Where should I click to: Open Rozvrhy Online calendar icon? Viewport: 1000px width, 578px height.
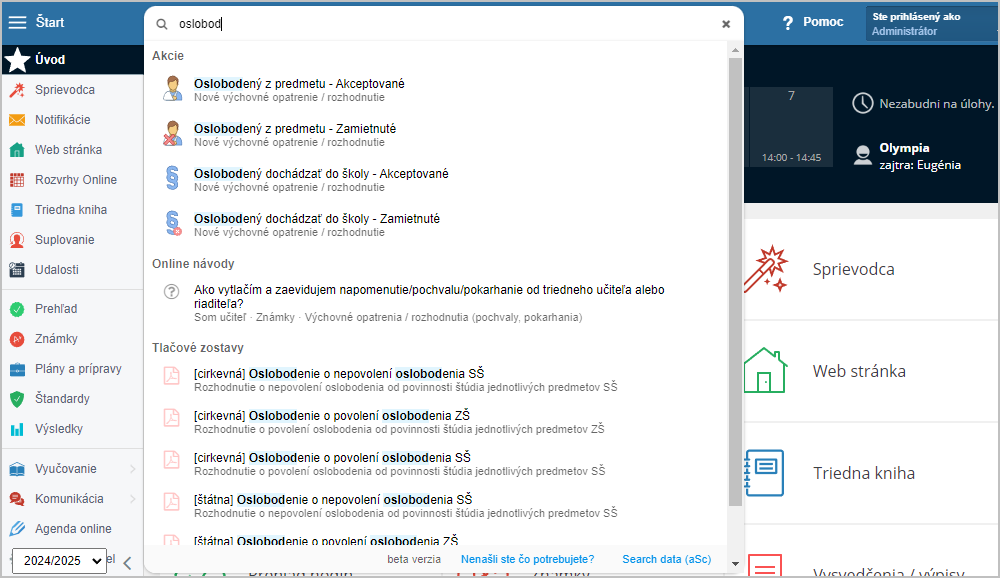click(x=17, y=180)
